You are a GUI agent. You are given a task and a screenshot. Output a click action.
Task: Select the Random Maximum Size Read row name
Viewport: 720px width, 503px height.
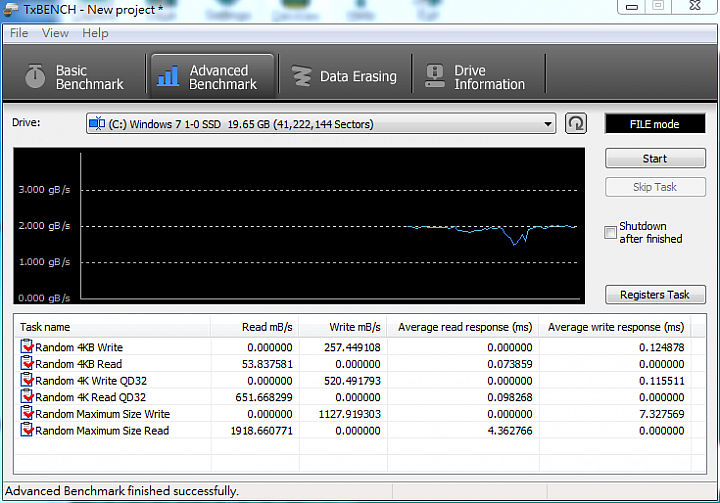pyautogui.click(x=102, y=431)
